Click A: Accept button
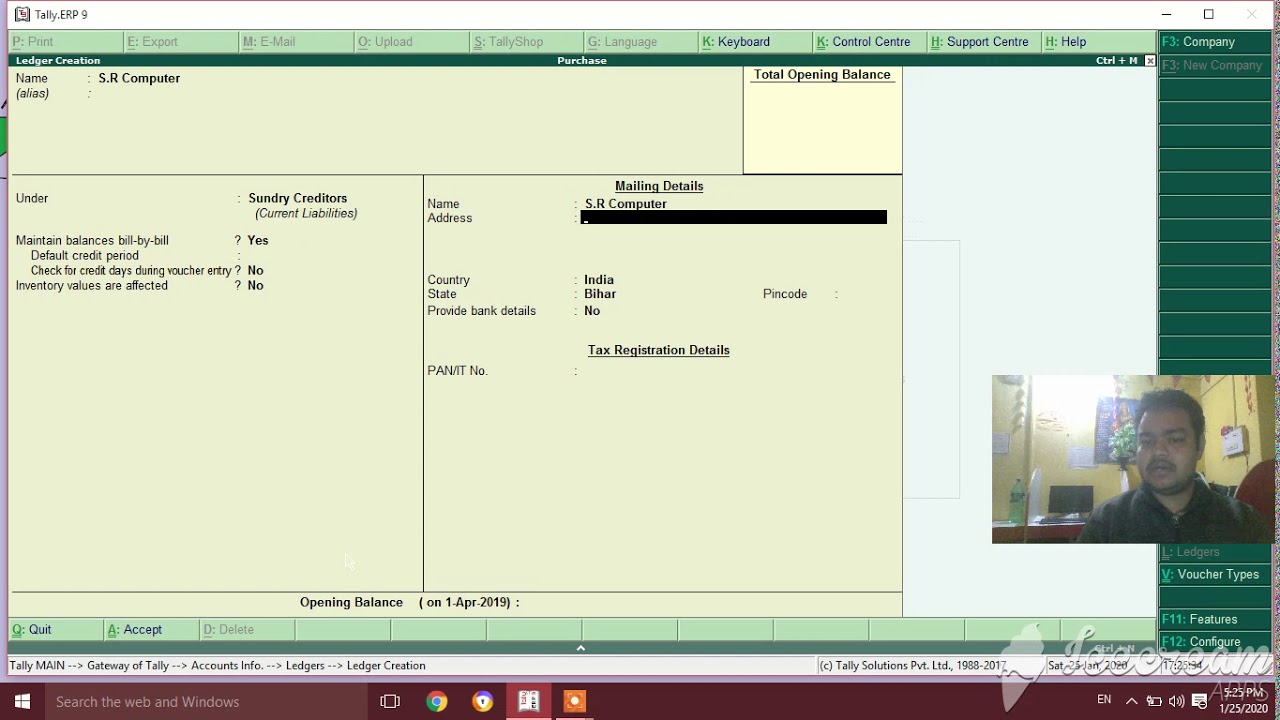The height and width of the screenshot is (720, 1280). pyautogui.click(x=151, y=629)
